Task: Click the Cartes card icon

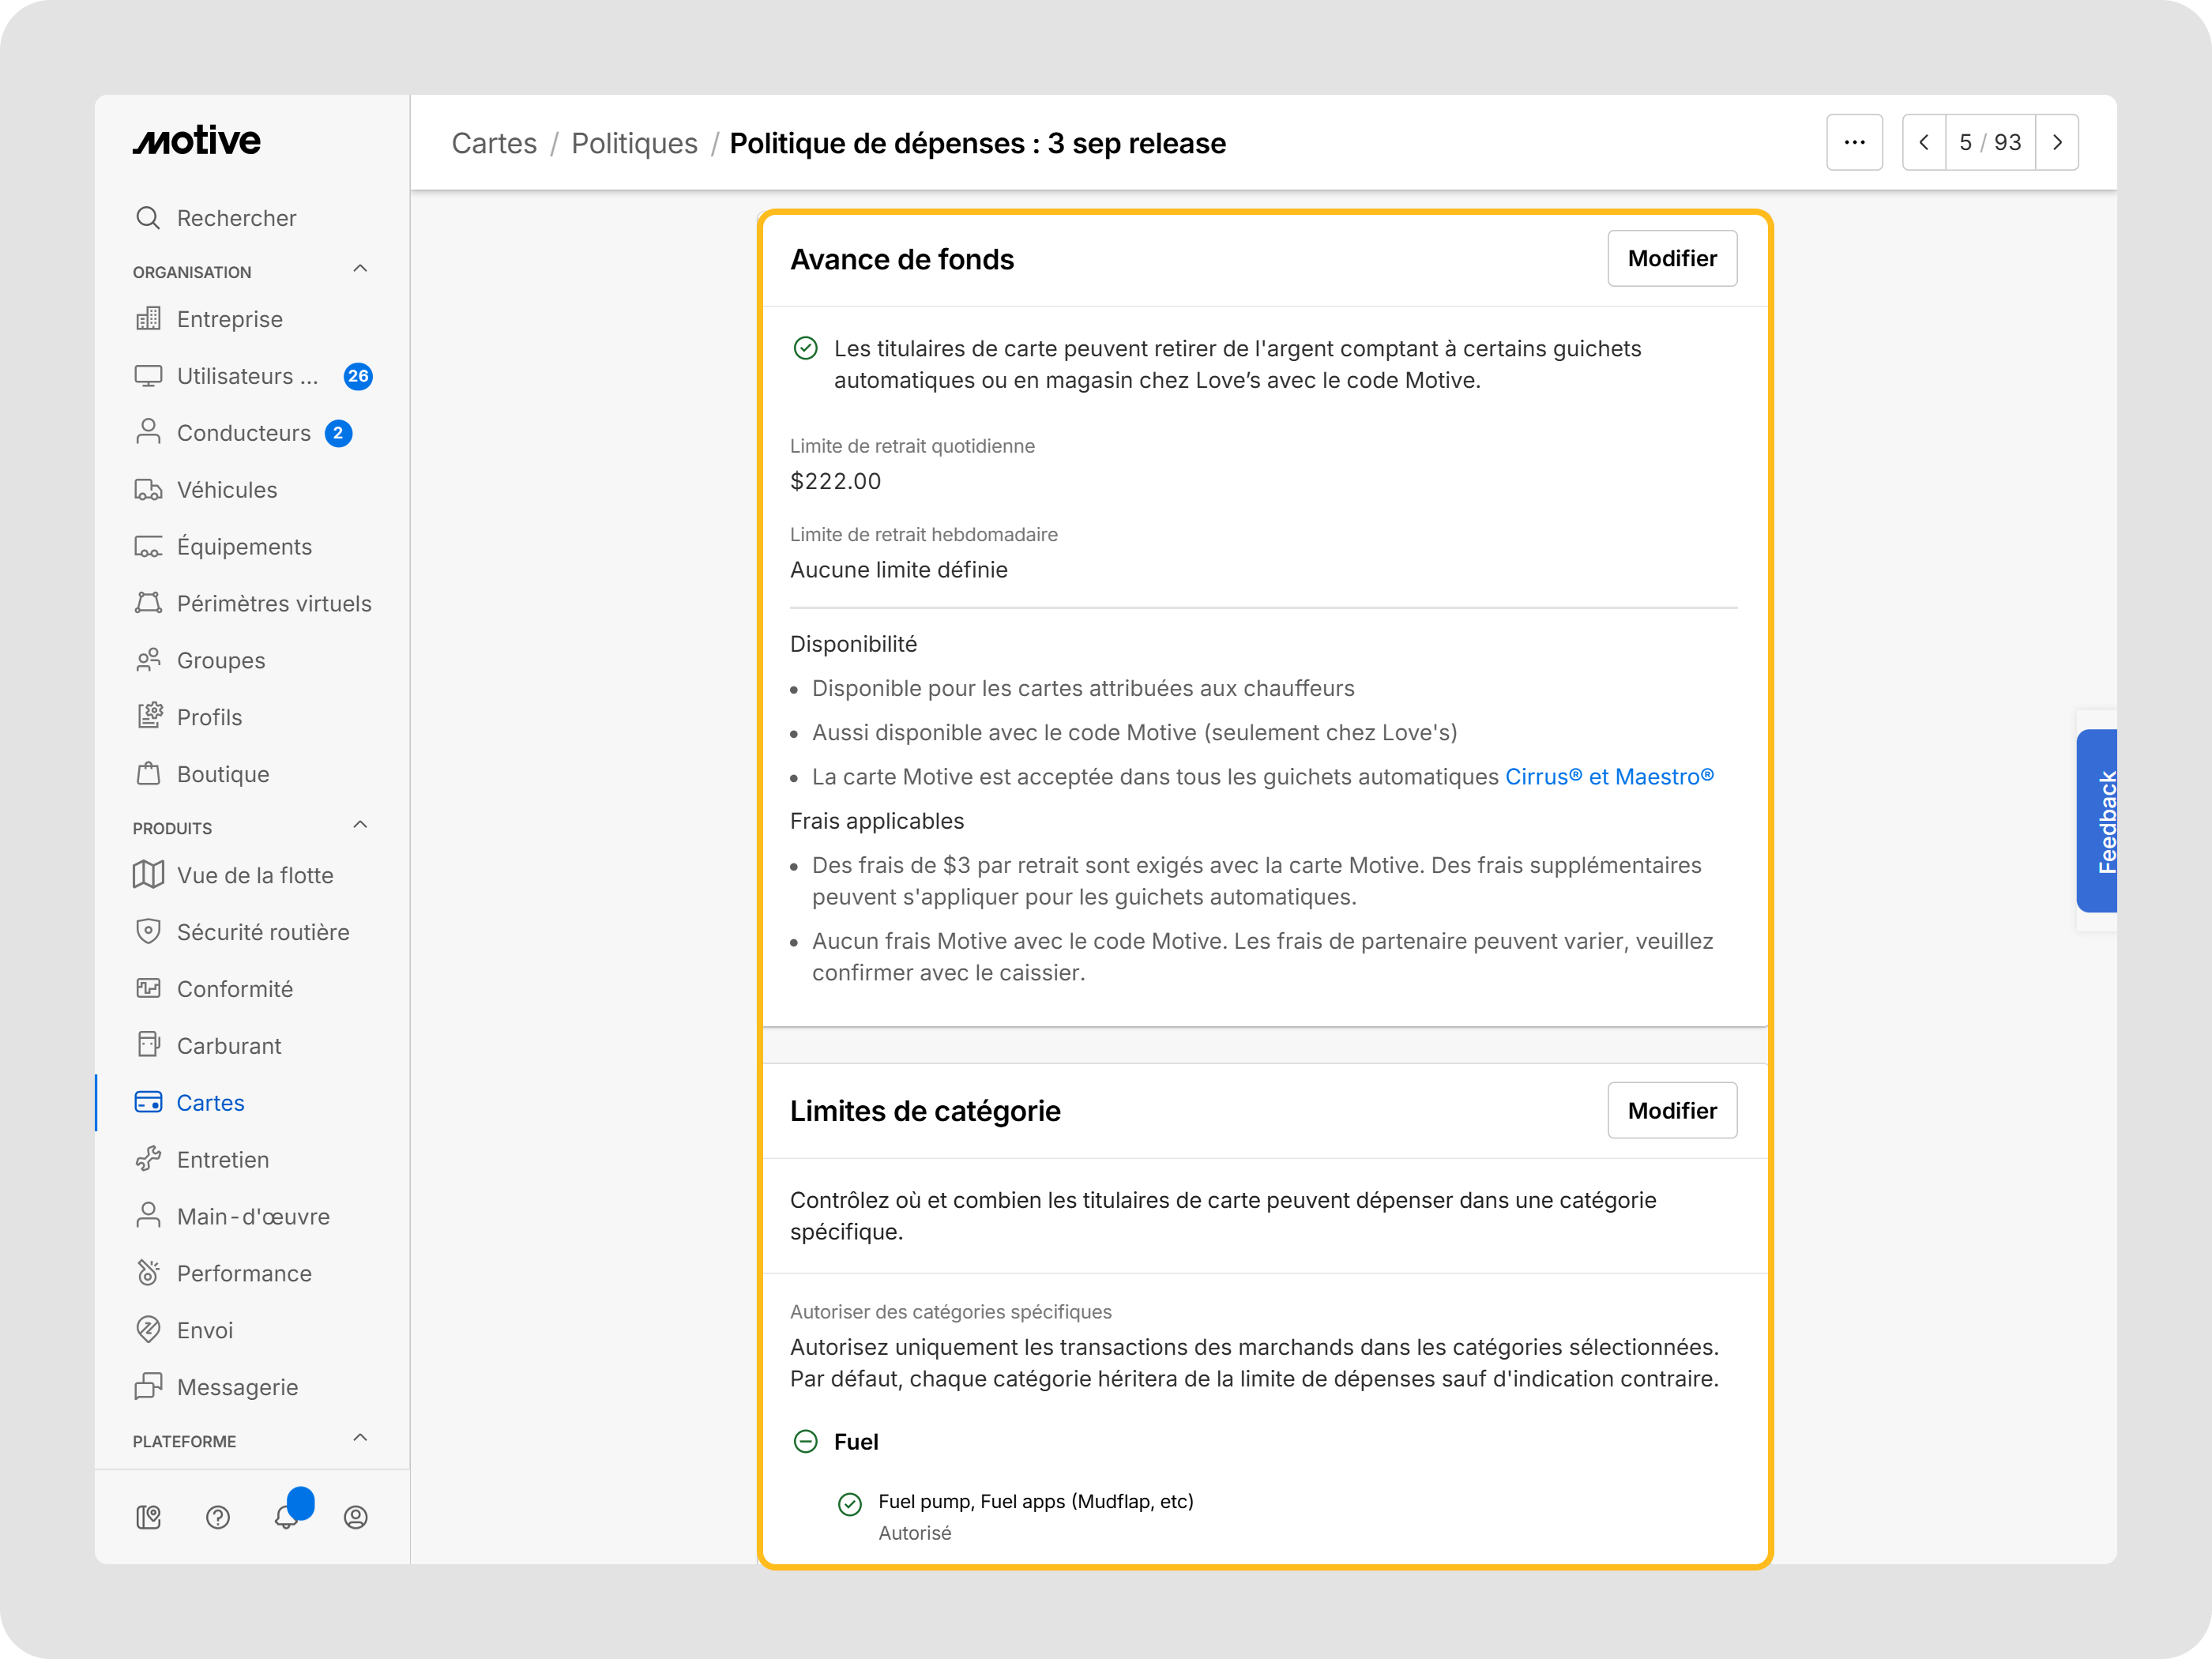Action: (x=148, y=1103)
